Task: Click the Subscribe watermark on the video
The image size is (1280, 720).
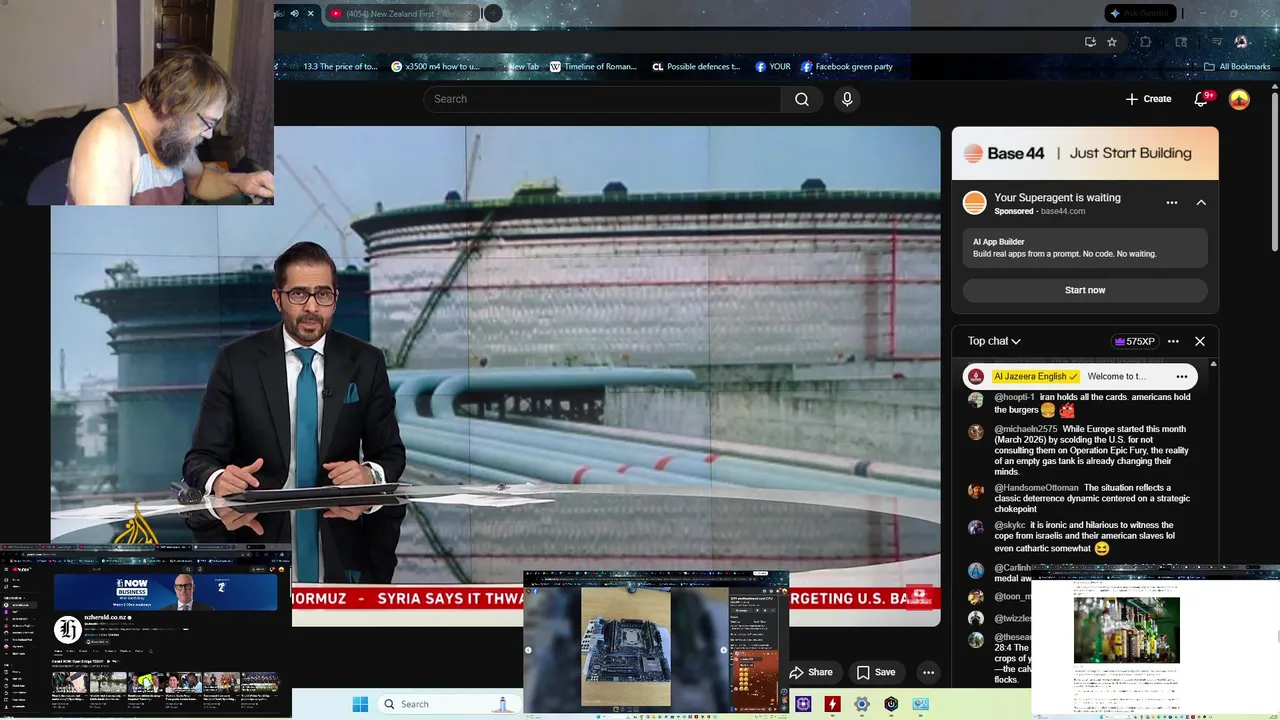Action: (919, 597)
